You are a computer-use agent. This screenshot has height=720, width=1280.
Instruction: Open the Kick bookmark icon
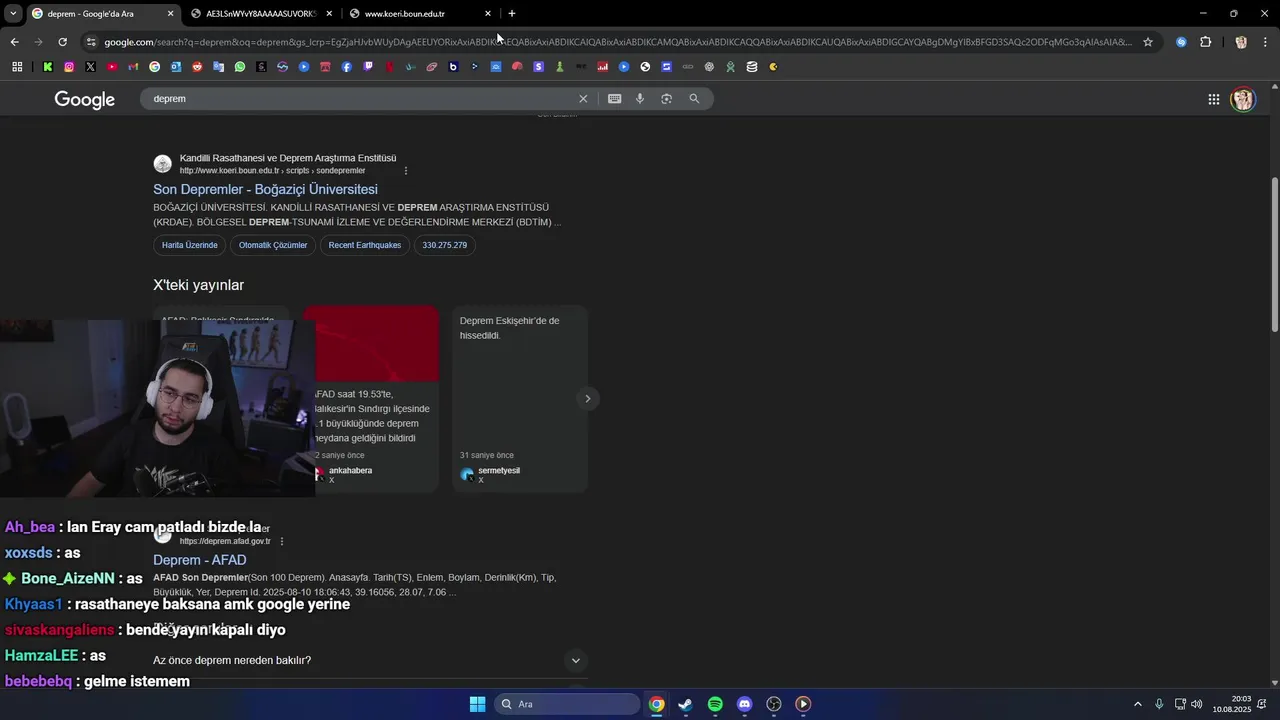(47, 67)
